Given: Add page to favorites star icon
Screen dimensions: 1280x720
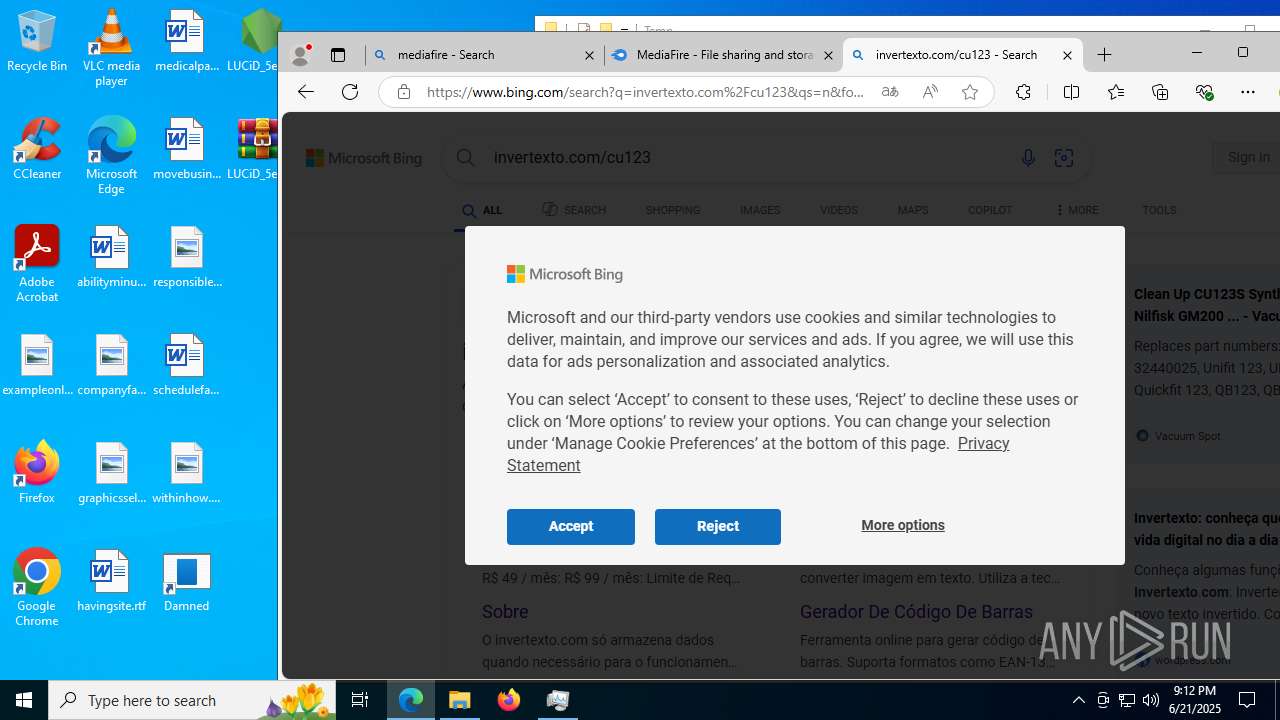Looking at the screenshot, I should coord(970,92).
